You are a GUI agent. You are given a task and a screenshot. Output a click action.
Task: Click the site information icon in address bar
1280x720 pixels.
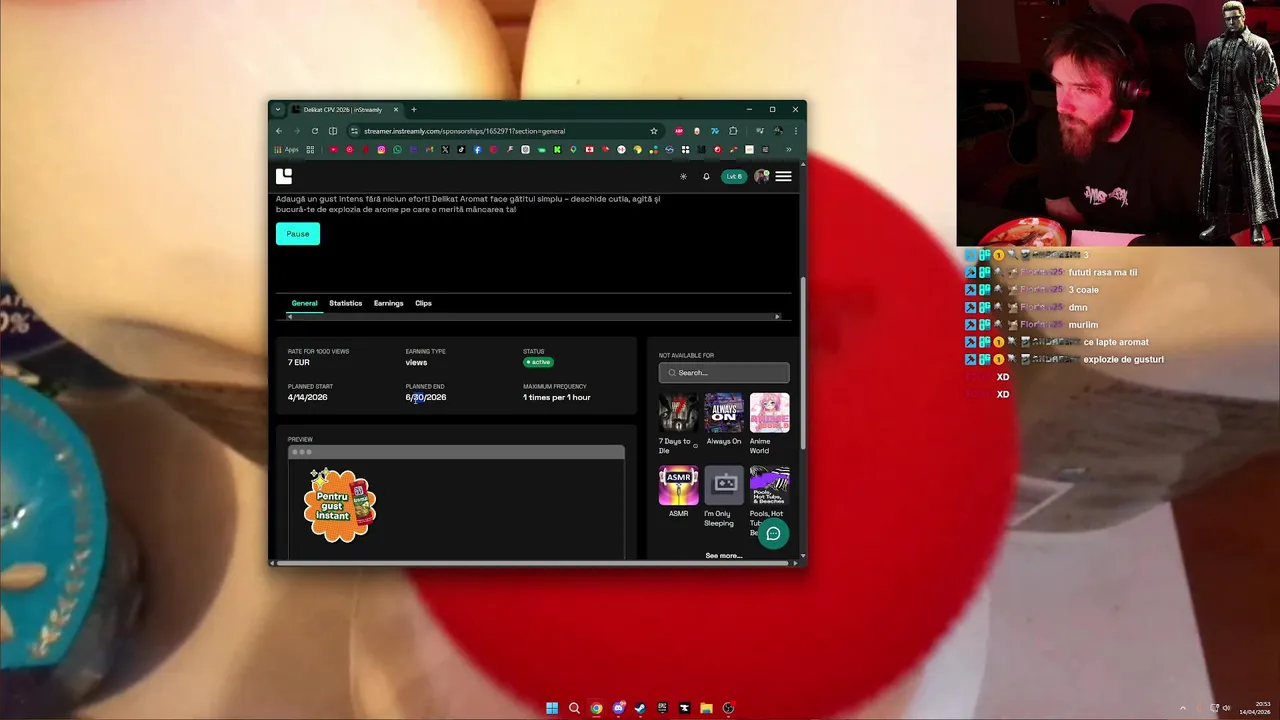pyautogui.click(x=354, y=131)
